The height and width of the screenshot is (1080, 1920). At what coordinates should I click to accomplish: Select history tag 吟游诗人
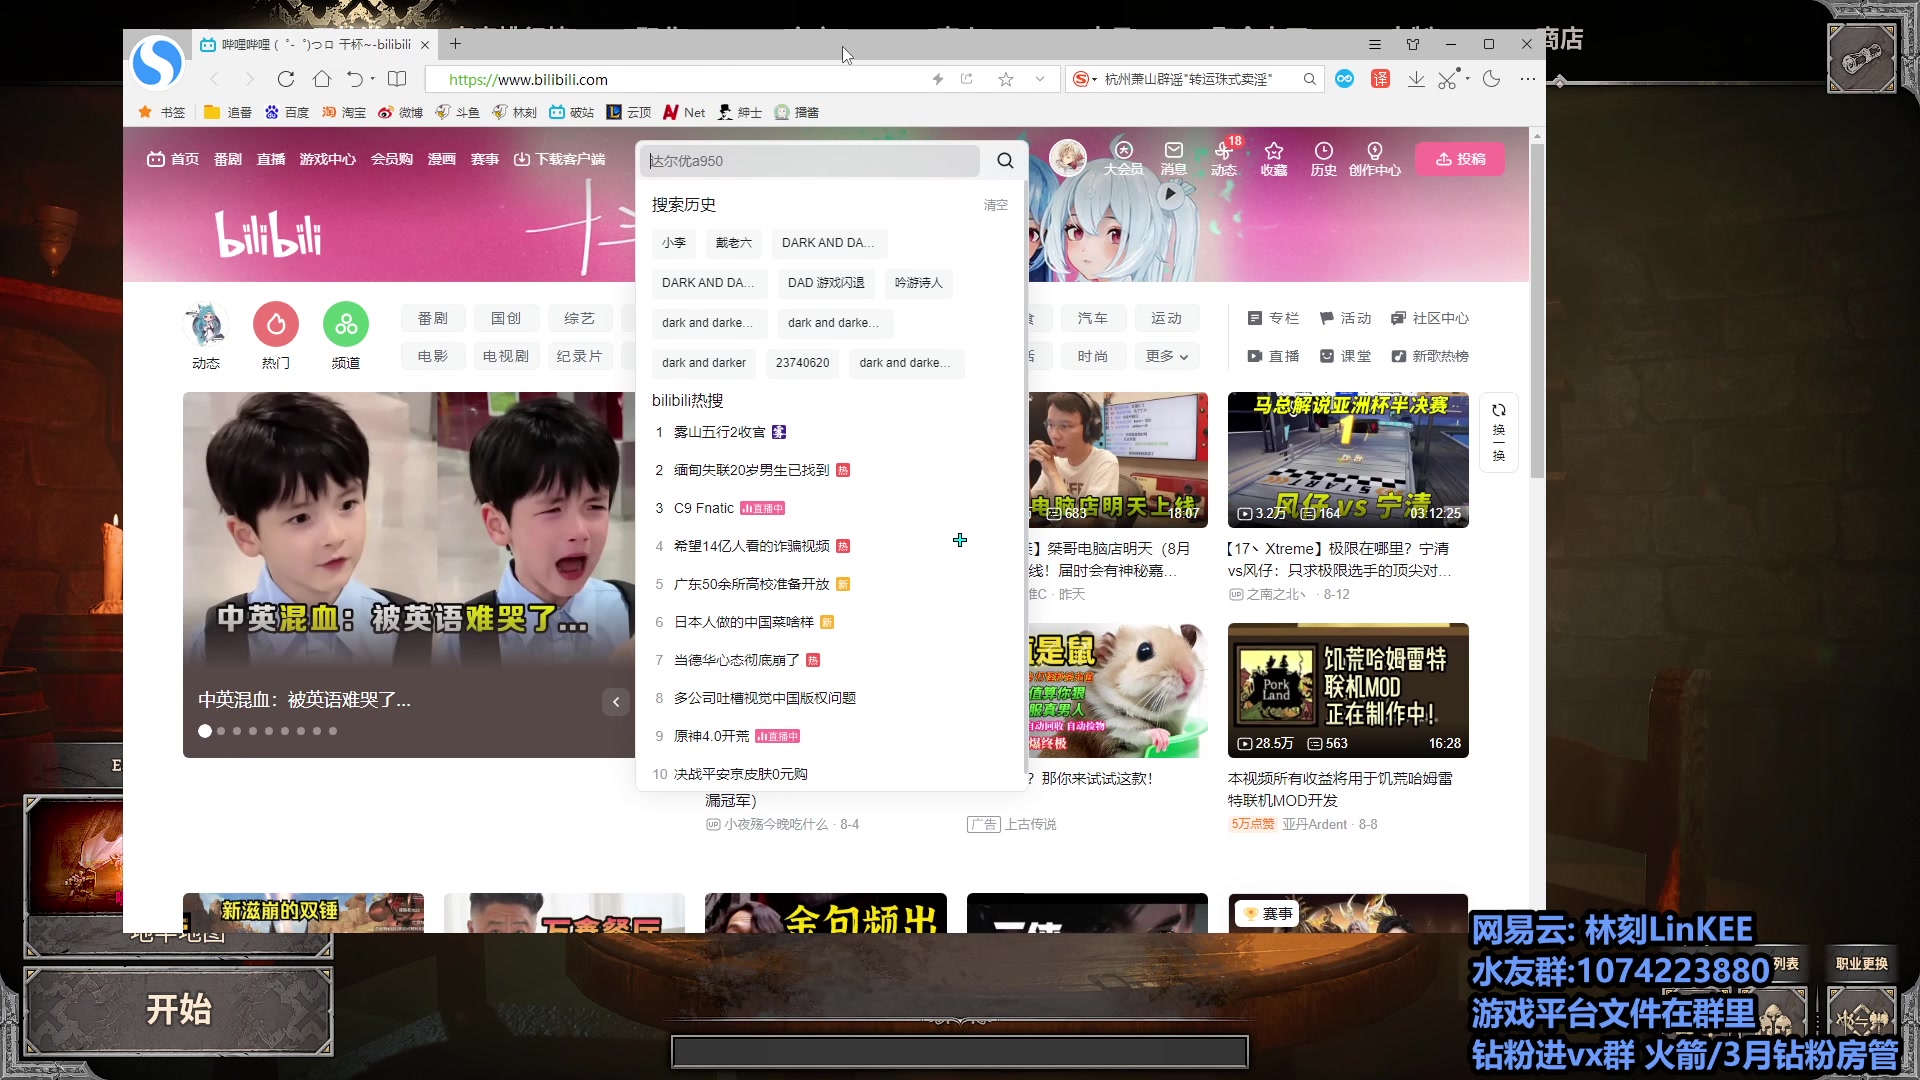point(918,283)
